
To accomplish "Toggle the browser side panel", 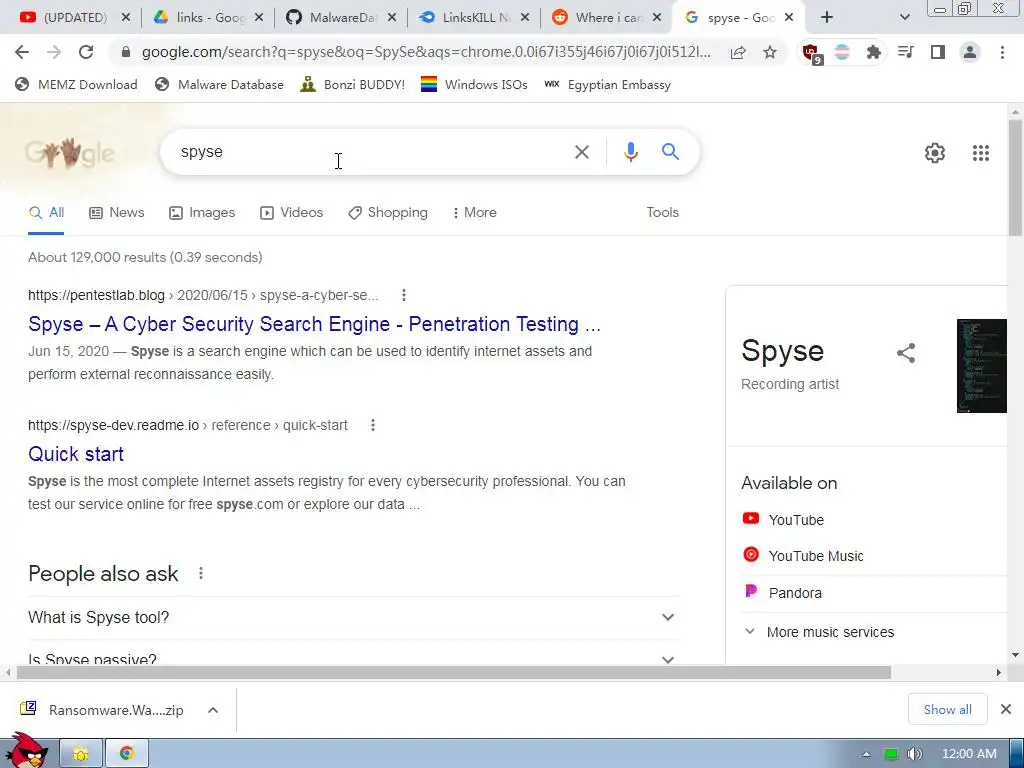I will [x=937, y=52].
